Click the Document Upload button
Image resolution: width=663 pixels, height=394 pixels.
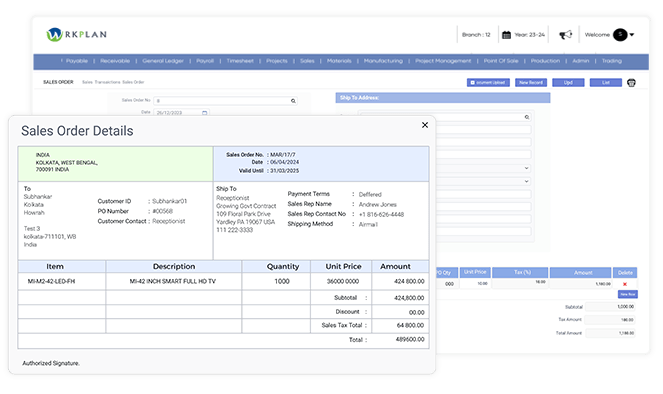click(488, 82)
